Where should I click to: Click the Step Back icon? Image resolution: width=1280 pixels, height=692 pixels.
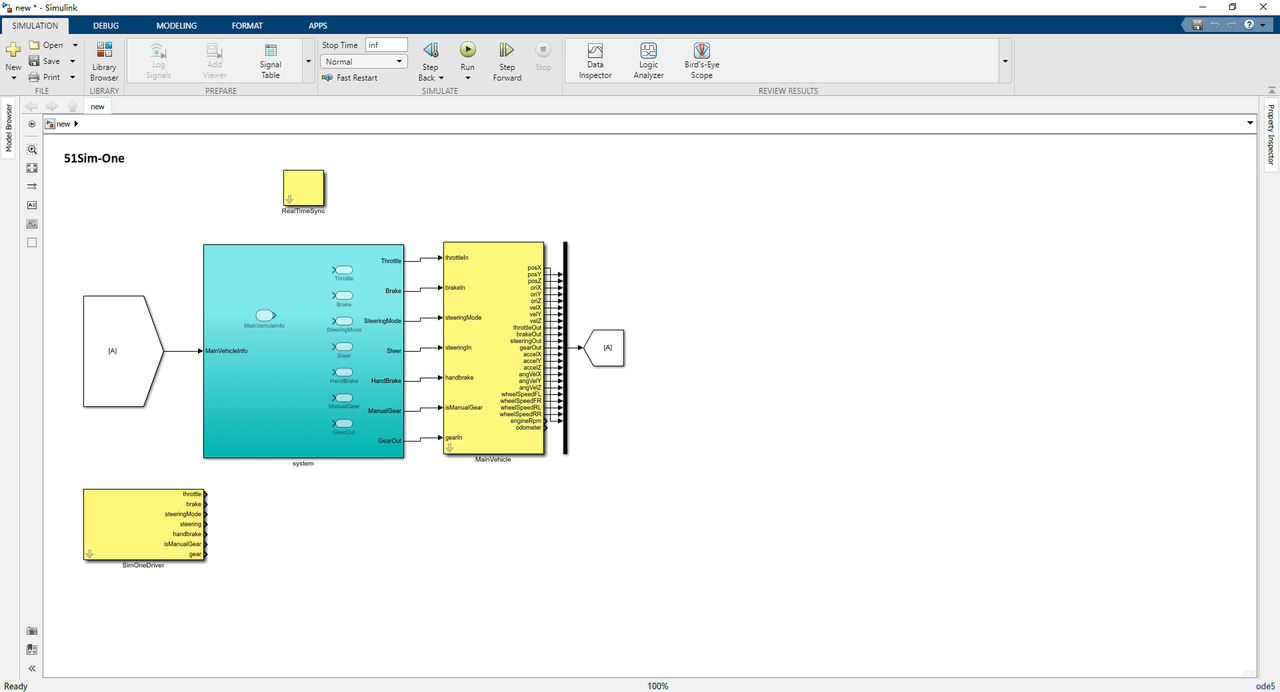point(431,49)
